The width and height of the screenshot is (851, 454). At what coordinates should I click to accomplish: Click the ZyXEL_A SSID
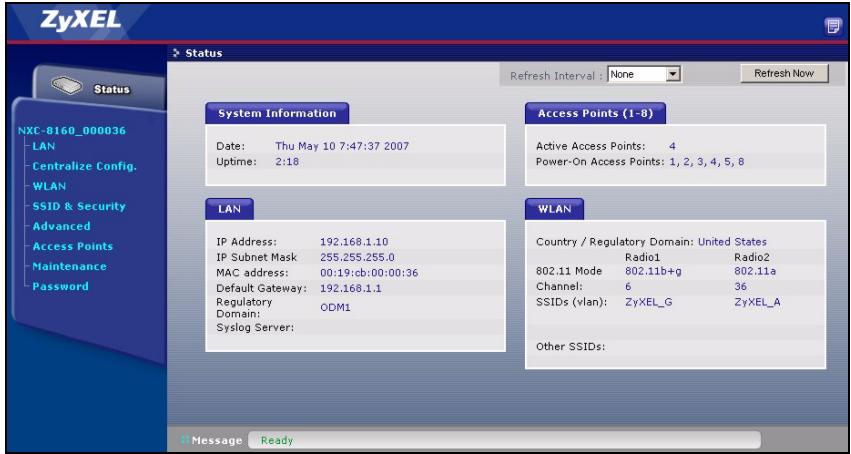[757, 303]
